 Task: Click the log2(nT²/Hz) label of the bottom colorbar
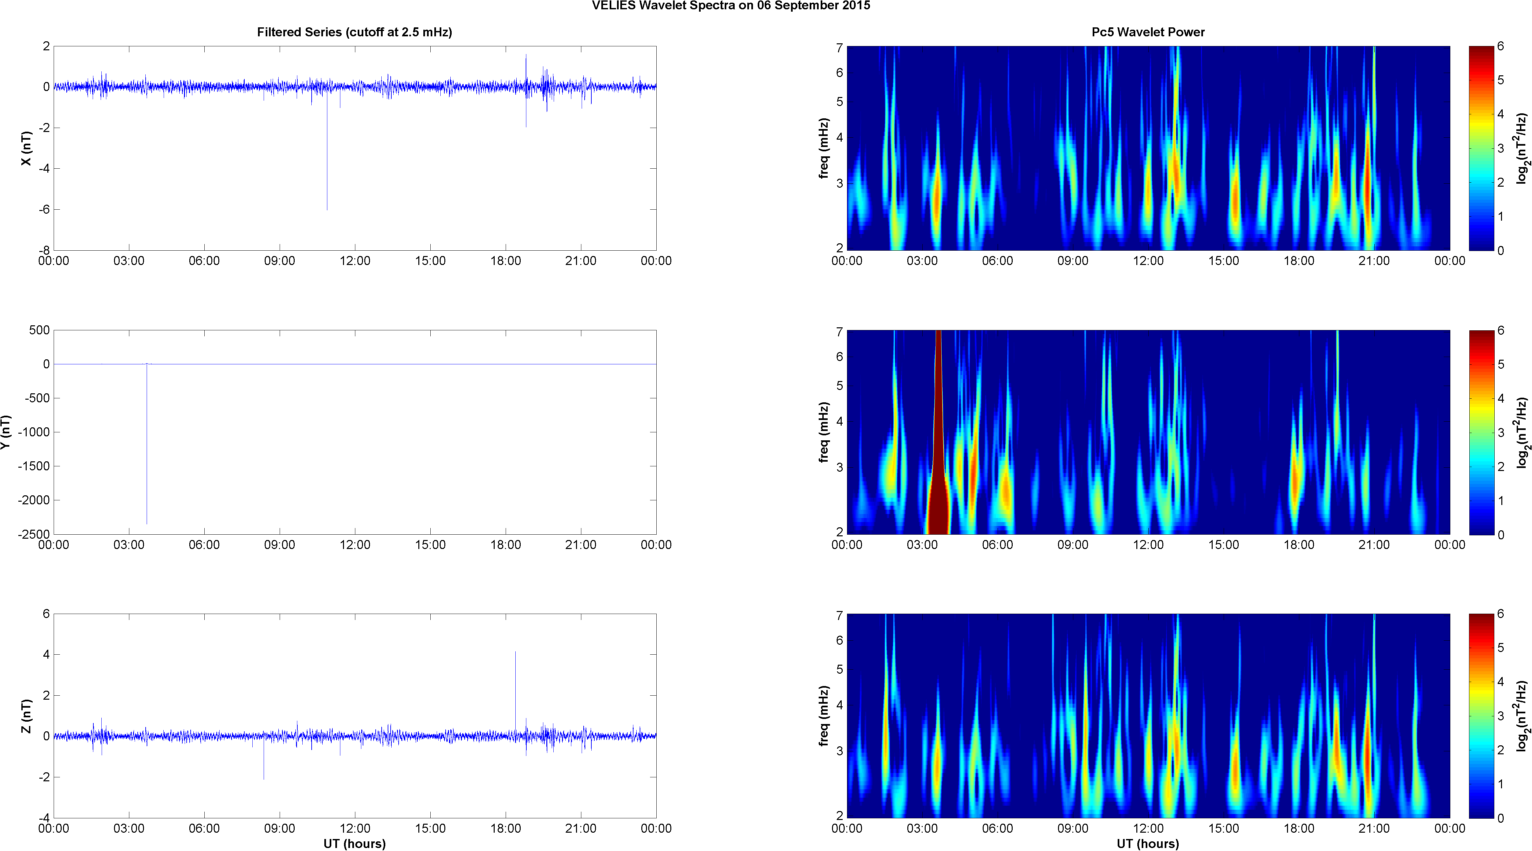pos(1523,716)
